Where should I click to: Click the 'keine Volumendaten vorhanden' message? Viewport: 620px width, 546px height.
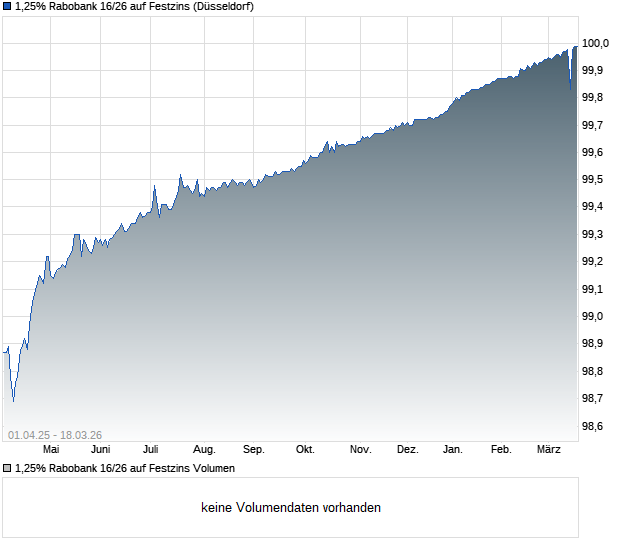pyautogui.click(x=291, y=508)
